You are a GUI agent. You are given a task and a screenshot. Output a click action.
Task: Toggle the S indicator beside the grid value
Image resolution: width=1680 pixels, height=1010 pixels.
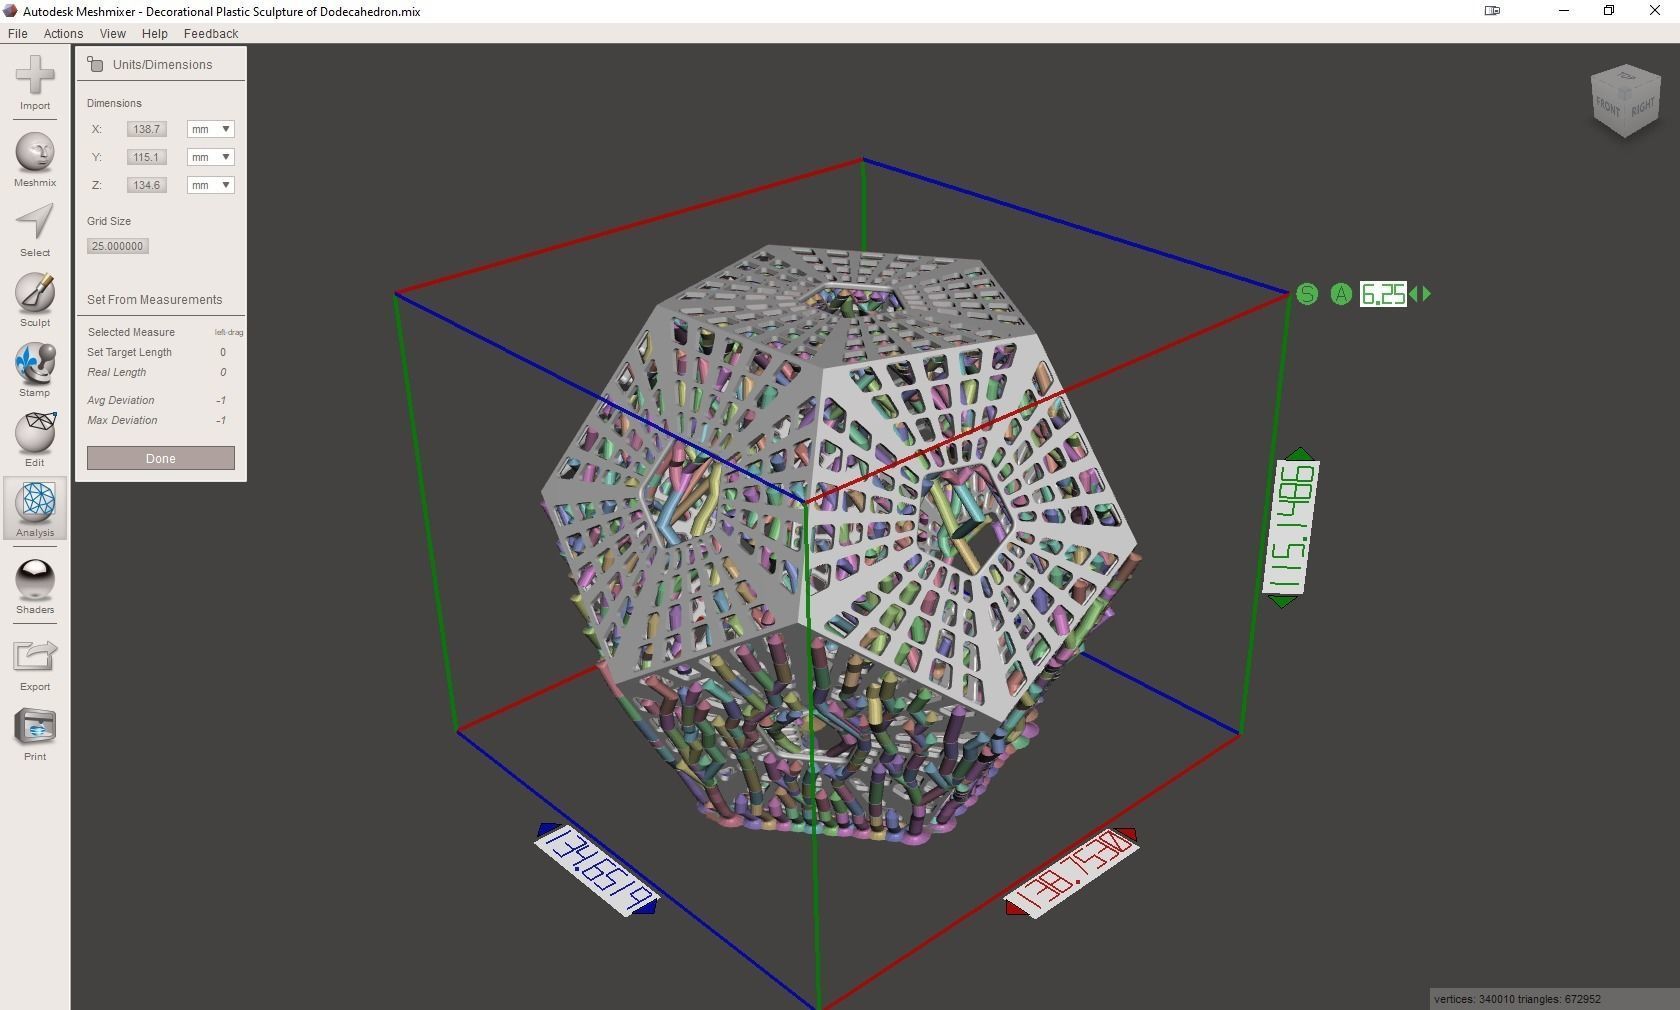pyautogui.click(x=1306, y=294)
